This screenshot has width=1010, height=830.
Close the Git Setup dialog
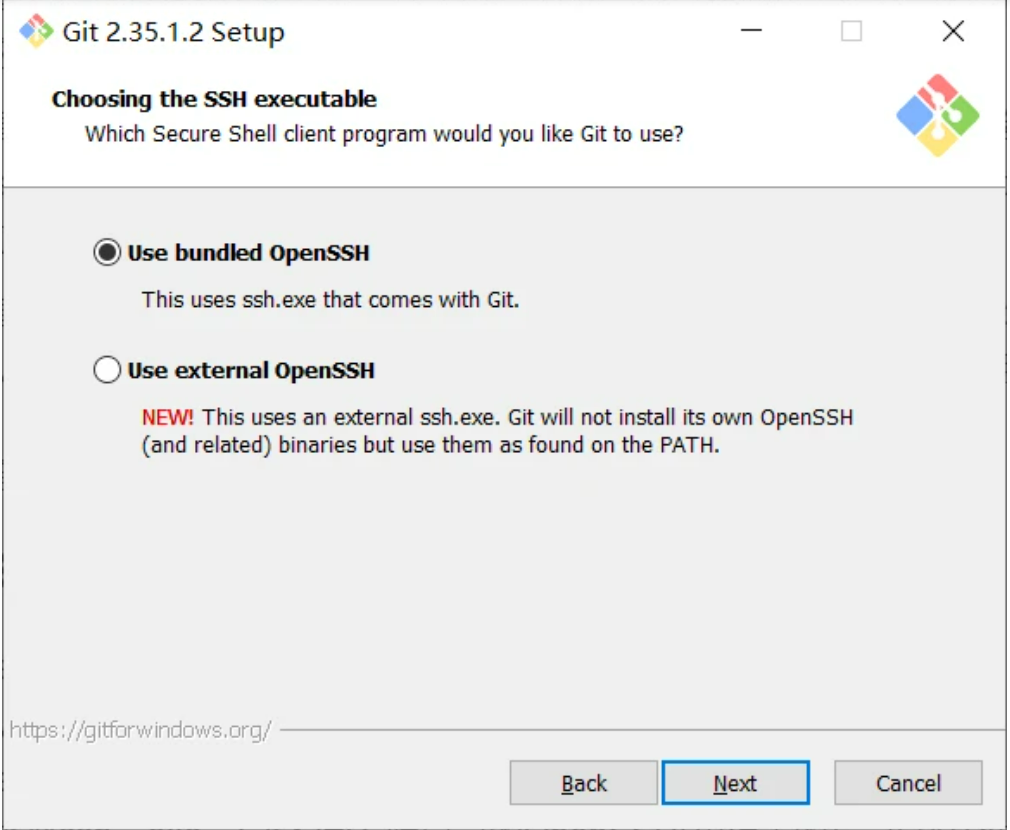coord(953,31)
